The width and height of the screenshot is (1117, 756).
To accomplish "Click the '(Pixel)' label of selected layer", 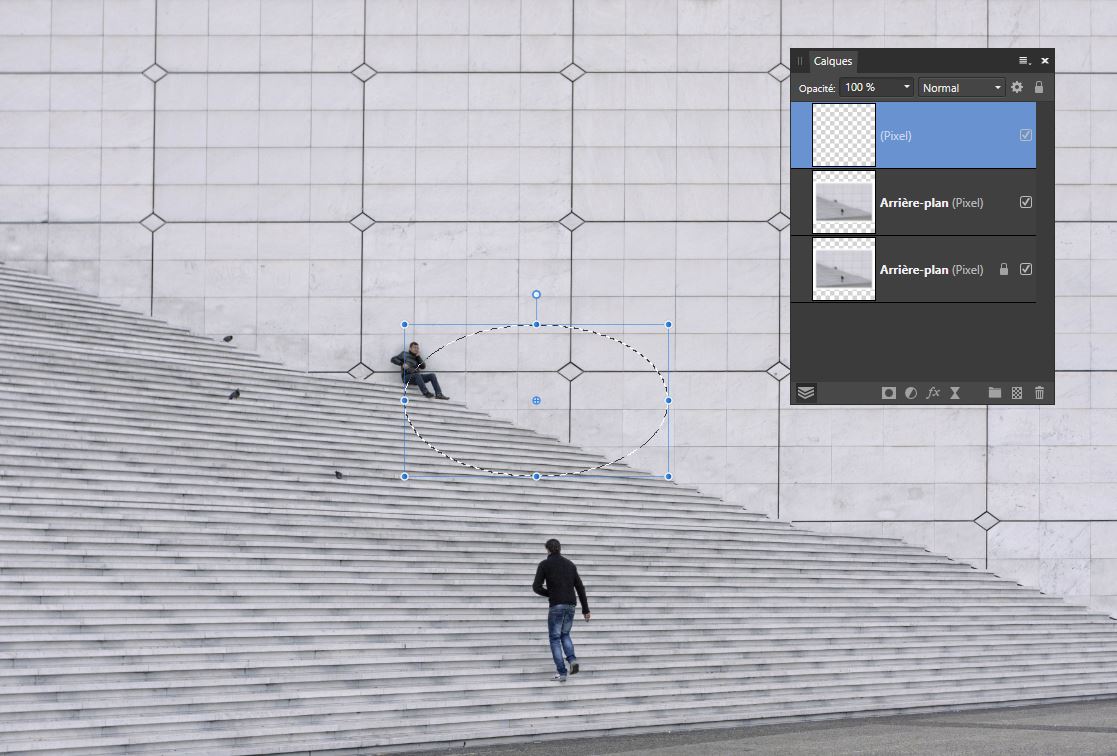I will click(895, 135).
